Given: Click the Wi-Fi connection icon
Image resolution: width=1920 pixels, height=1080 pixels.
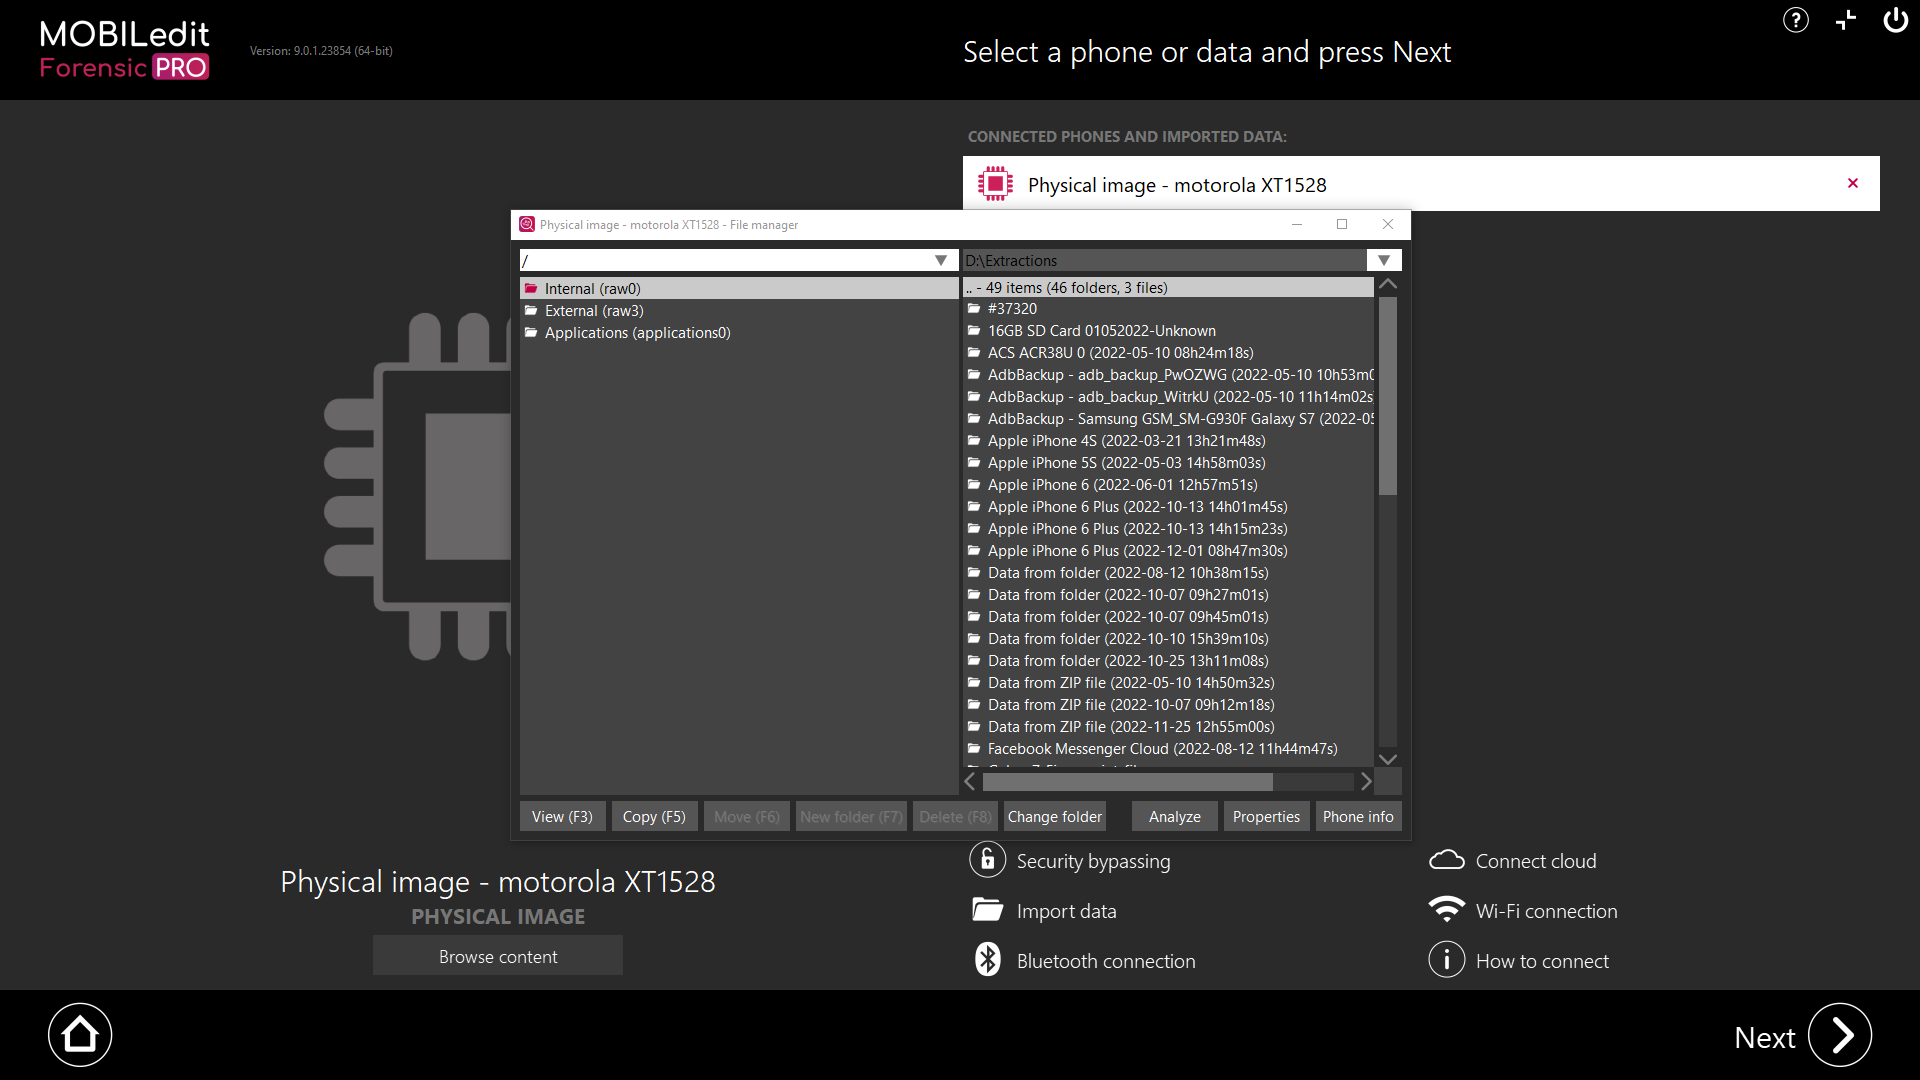Looking at the screenshot, I should point(1446,910).
